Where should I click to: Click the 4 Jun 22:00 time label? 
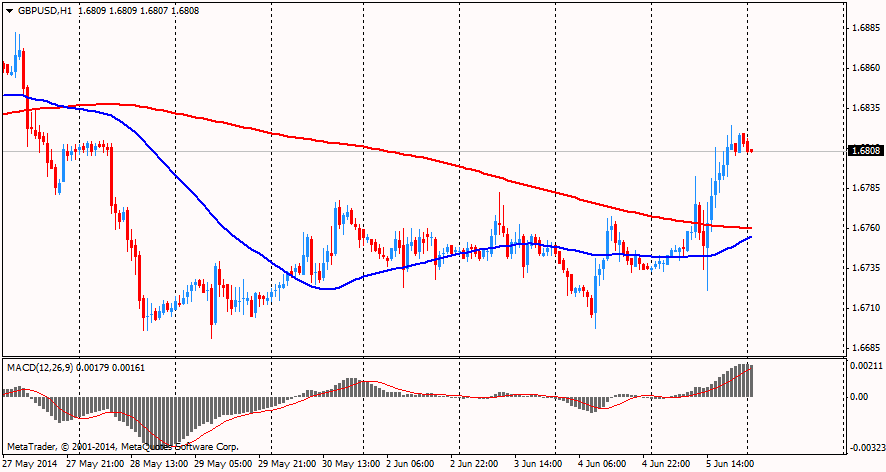tap(666, 464)
